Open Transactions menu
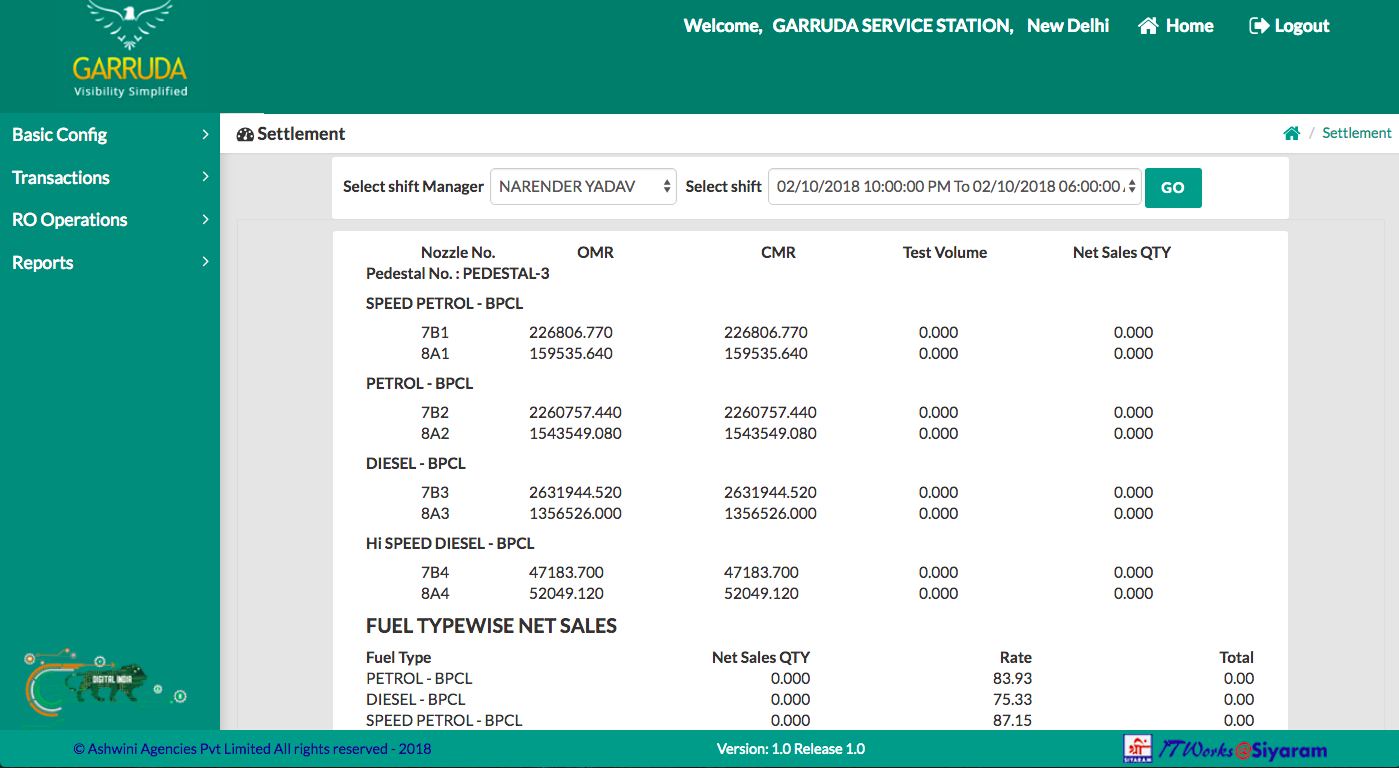Viewport: 1399px width, 768px height. [x=110, y=177]
